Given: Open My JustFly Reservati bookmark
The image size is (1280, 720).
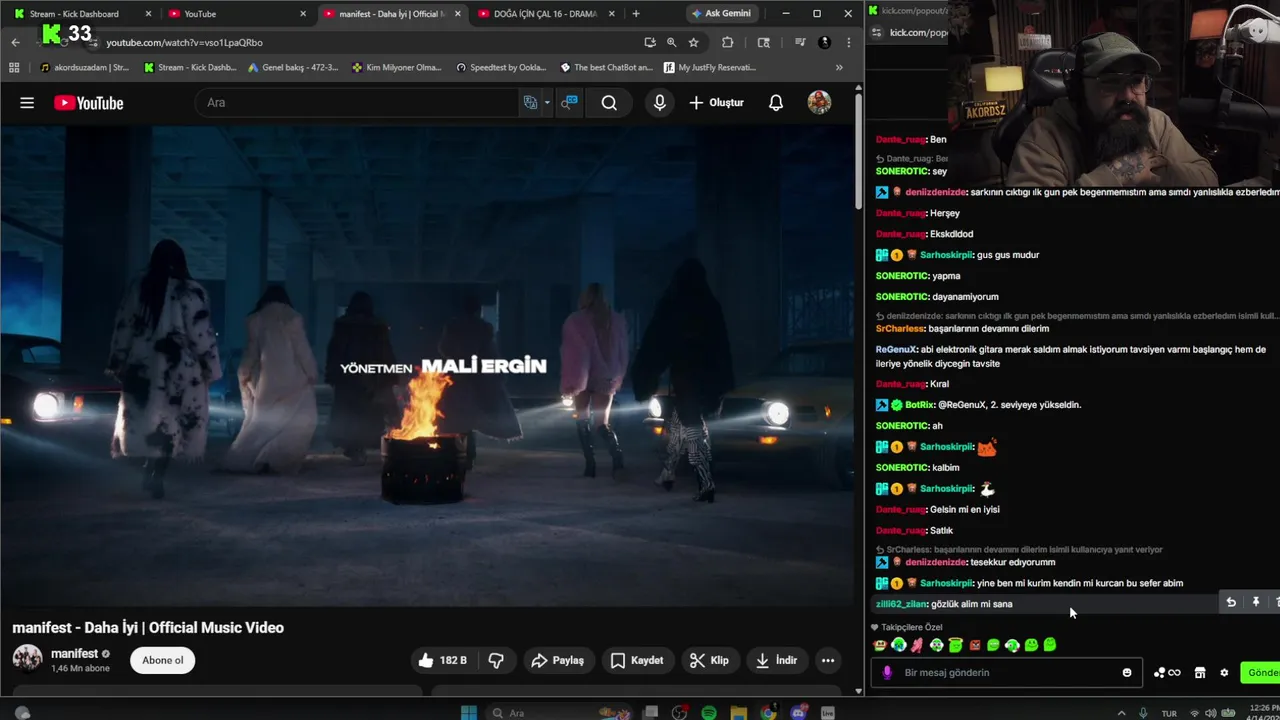Looking at the screenshot, I should 709,68.
